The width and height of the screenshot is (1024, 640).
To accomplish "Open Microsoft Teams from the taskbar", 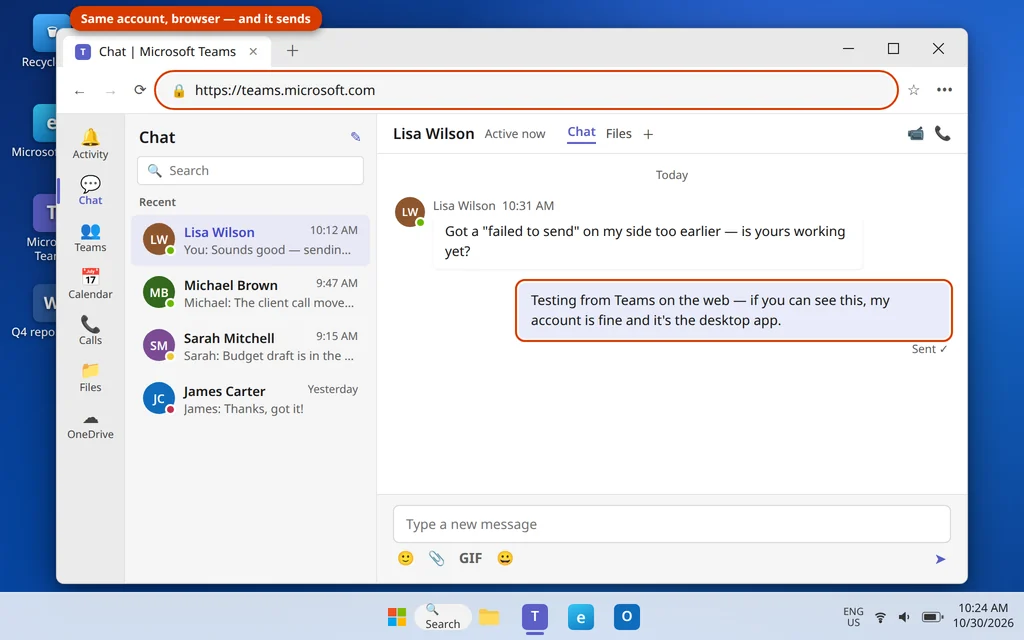I will click(x=535, y=616).
